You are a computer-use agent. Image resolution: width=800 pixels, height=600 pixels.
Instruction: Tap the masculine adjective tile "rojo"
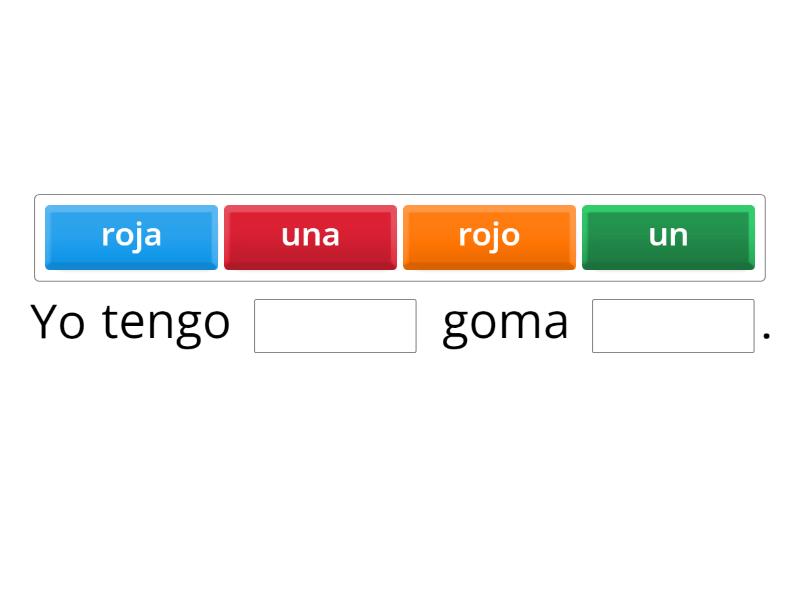pyautogui.click(x=489, y=237)
